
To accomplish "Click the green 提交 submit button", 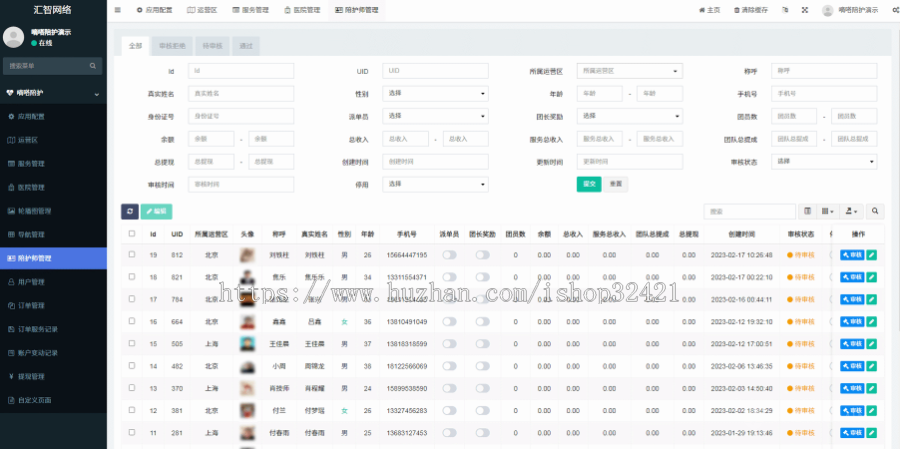I will point(589,184).
